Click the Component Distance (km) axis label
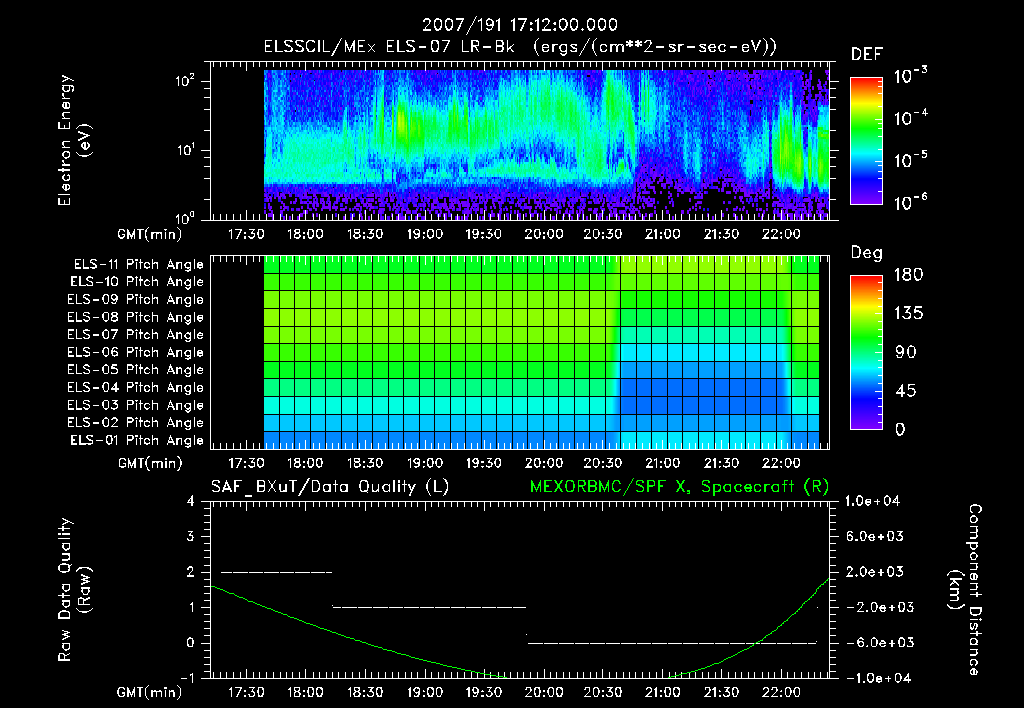The width and height of the screenshot is (1024, 708). [965, 590]
